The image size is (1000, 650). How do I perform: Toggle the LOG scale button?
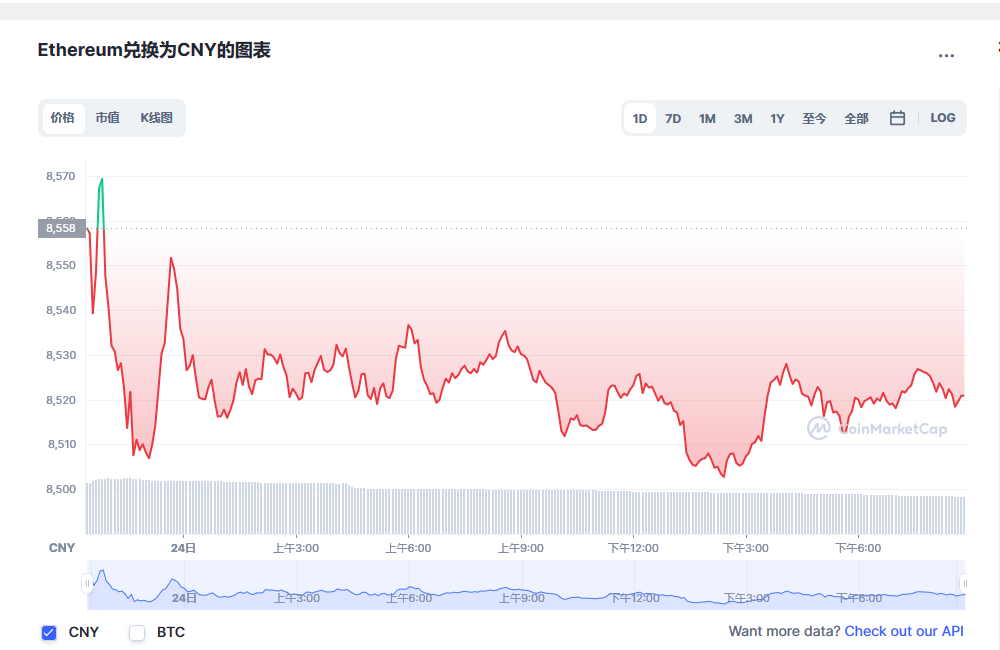943,118
